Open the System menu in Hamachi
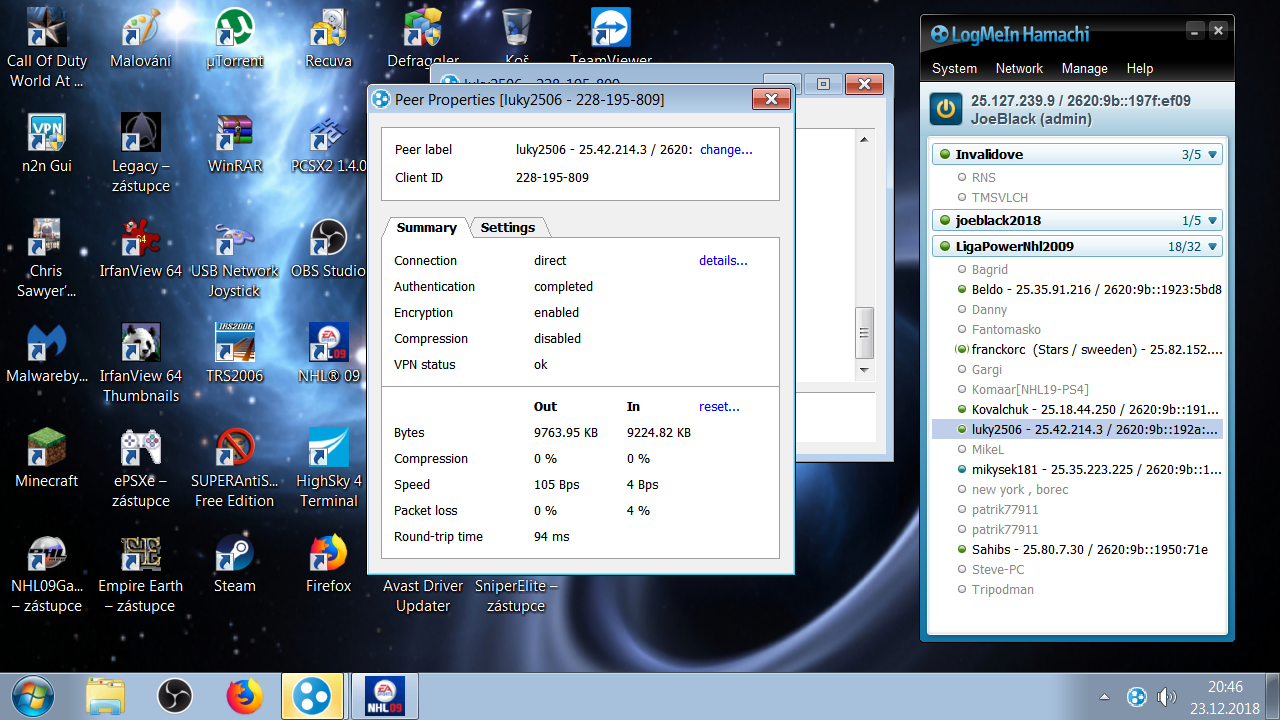Viewport: 1280px width, 720px height. point(954,69)
